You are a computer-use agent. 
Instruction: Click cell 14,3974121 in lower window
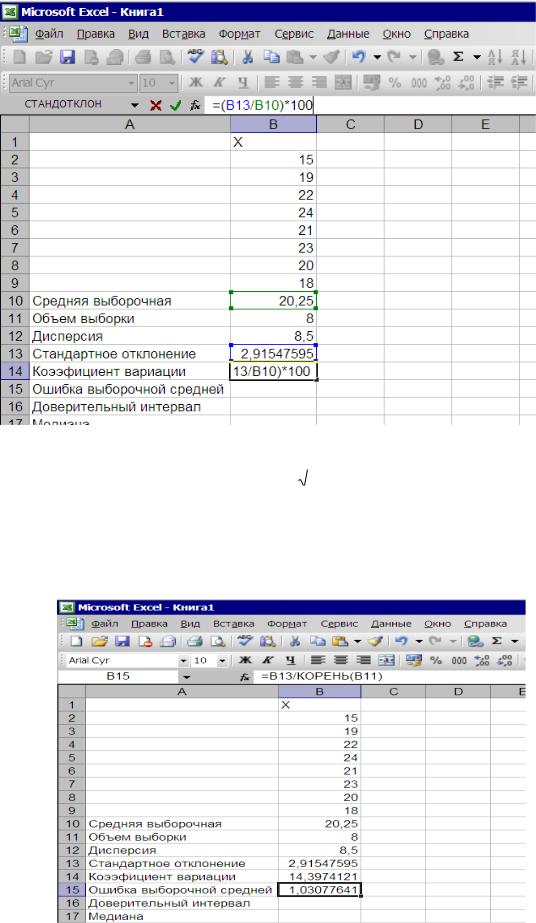pyautogui.click(x=319, y=876)
